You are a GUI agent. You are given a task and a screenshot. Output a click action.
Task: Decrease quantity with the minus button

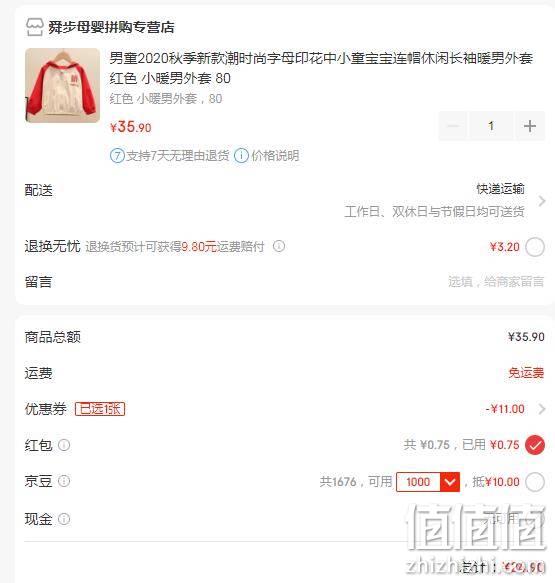[453, 126]
